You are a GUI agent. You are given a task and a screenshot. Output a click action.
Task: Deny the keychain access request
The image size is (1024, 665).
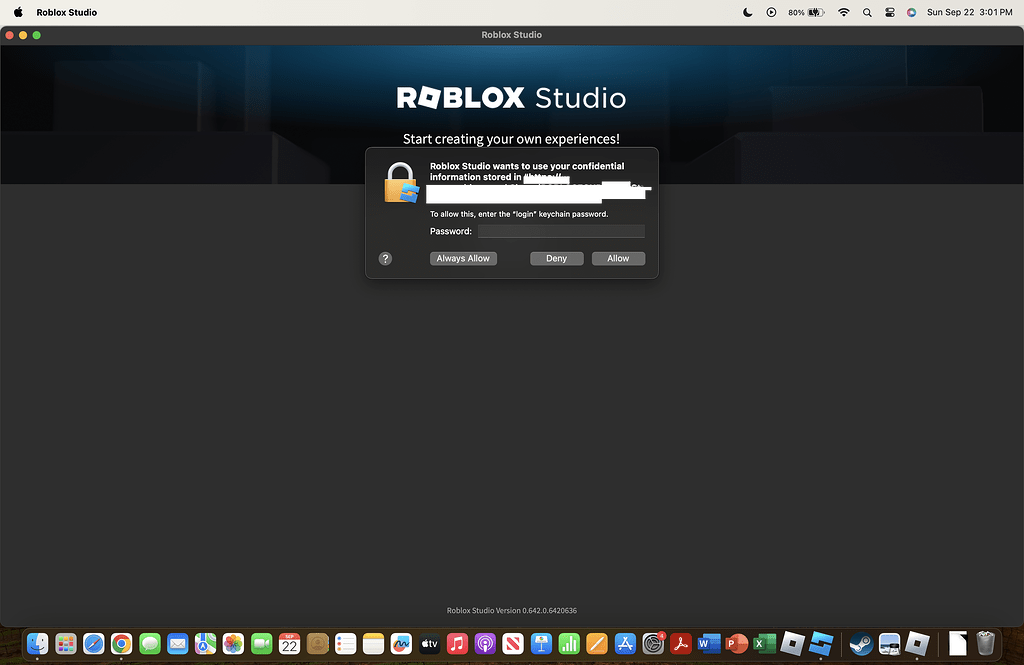click(x=556, y=258)
